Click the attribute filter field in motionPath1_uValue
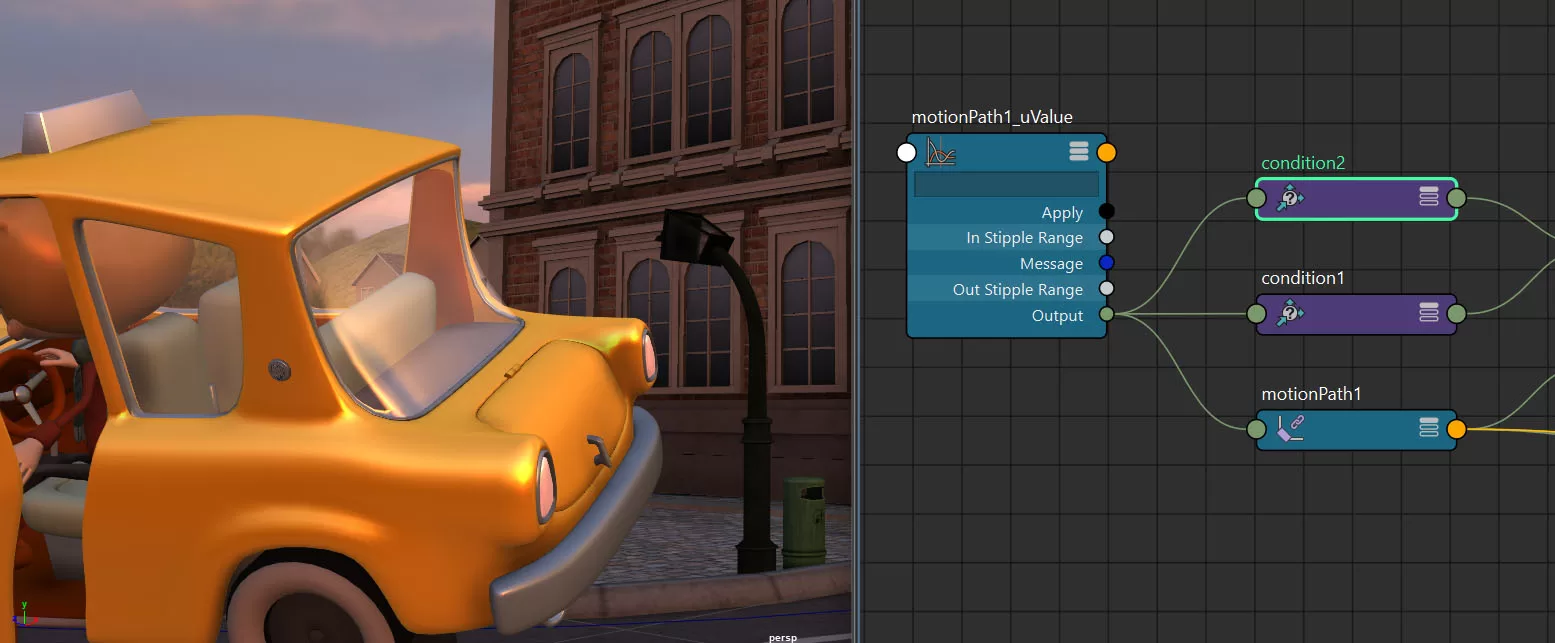1555x643 pixels. (1006, 184)
